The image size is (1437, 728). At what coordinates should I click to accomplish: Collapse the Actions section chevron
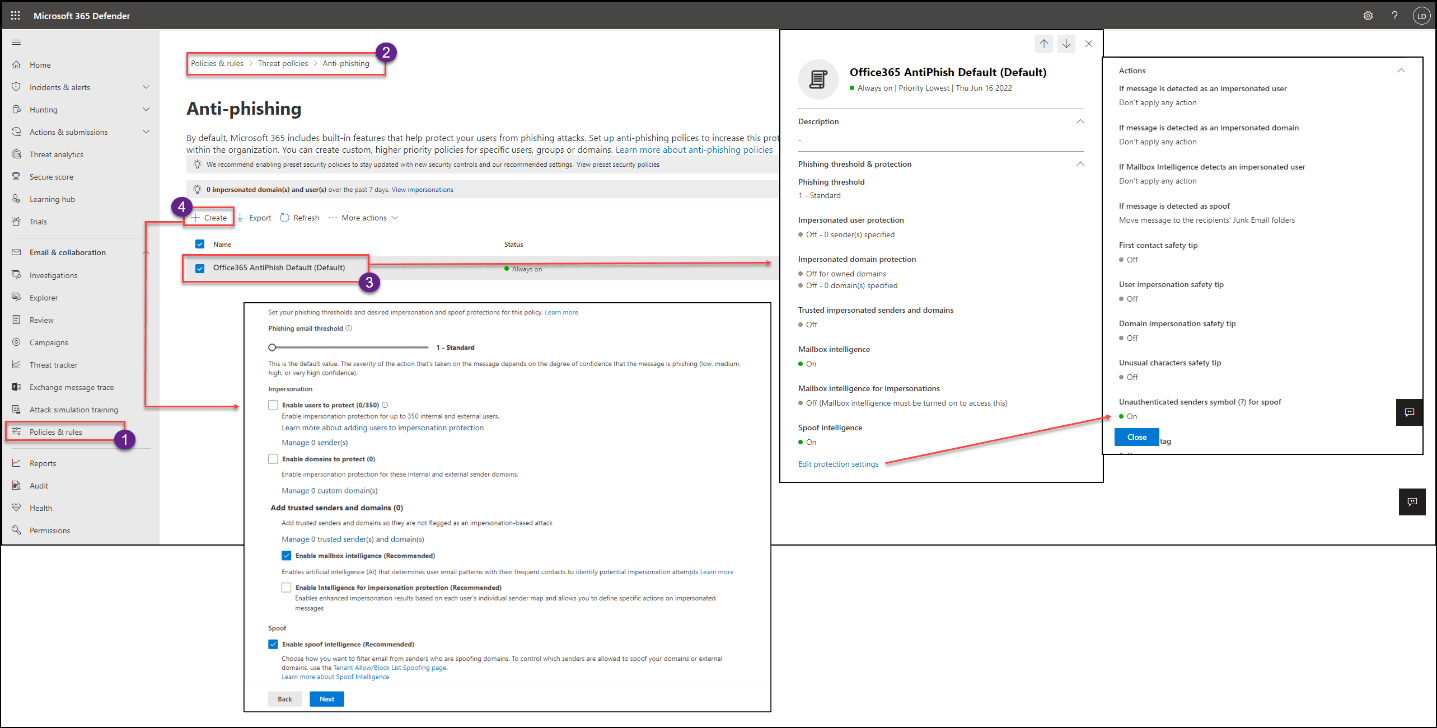(x=1401, y=70)
